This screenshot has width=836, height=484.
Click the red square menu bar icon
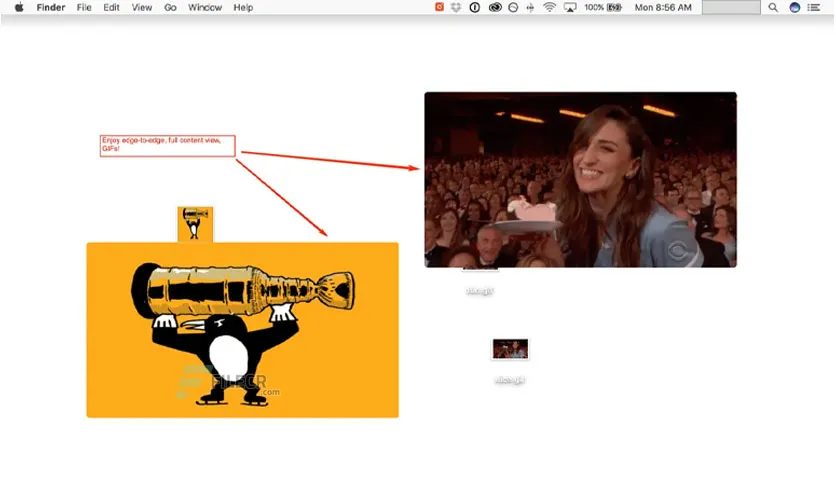point(439,7)
